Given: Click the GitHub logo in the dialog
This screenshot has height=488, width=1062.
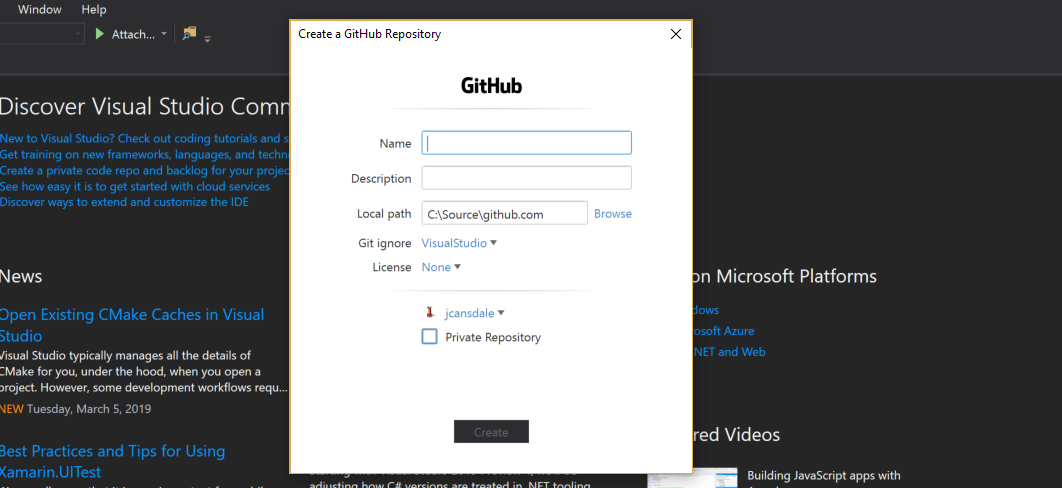Looking at the screenshot, I should (x=491, y=86).
